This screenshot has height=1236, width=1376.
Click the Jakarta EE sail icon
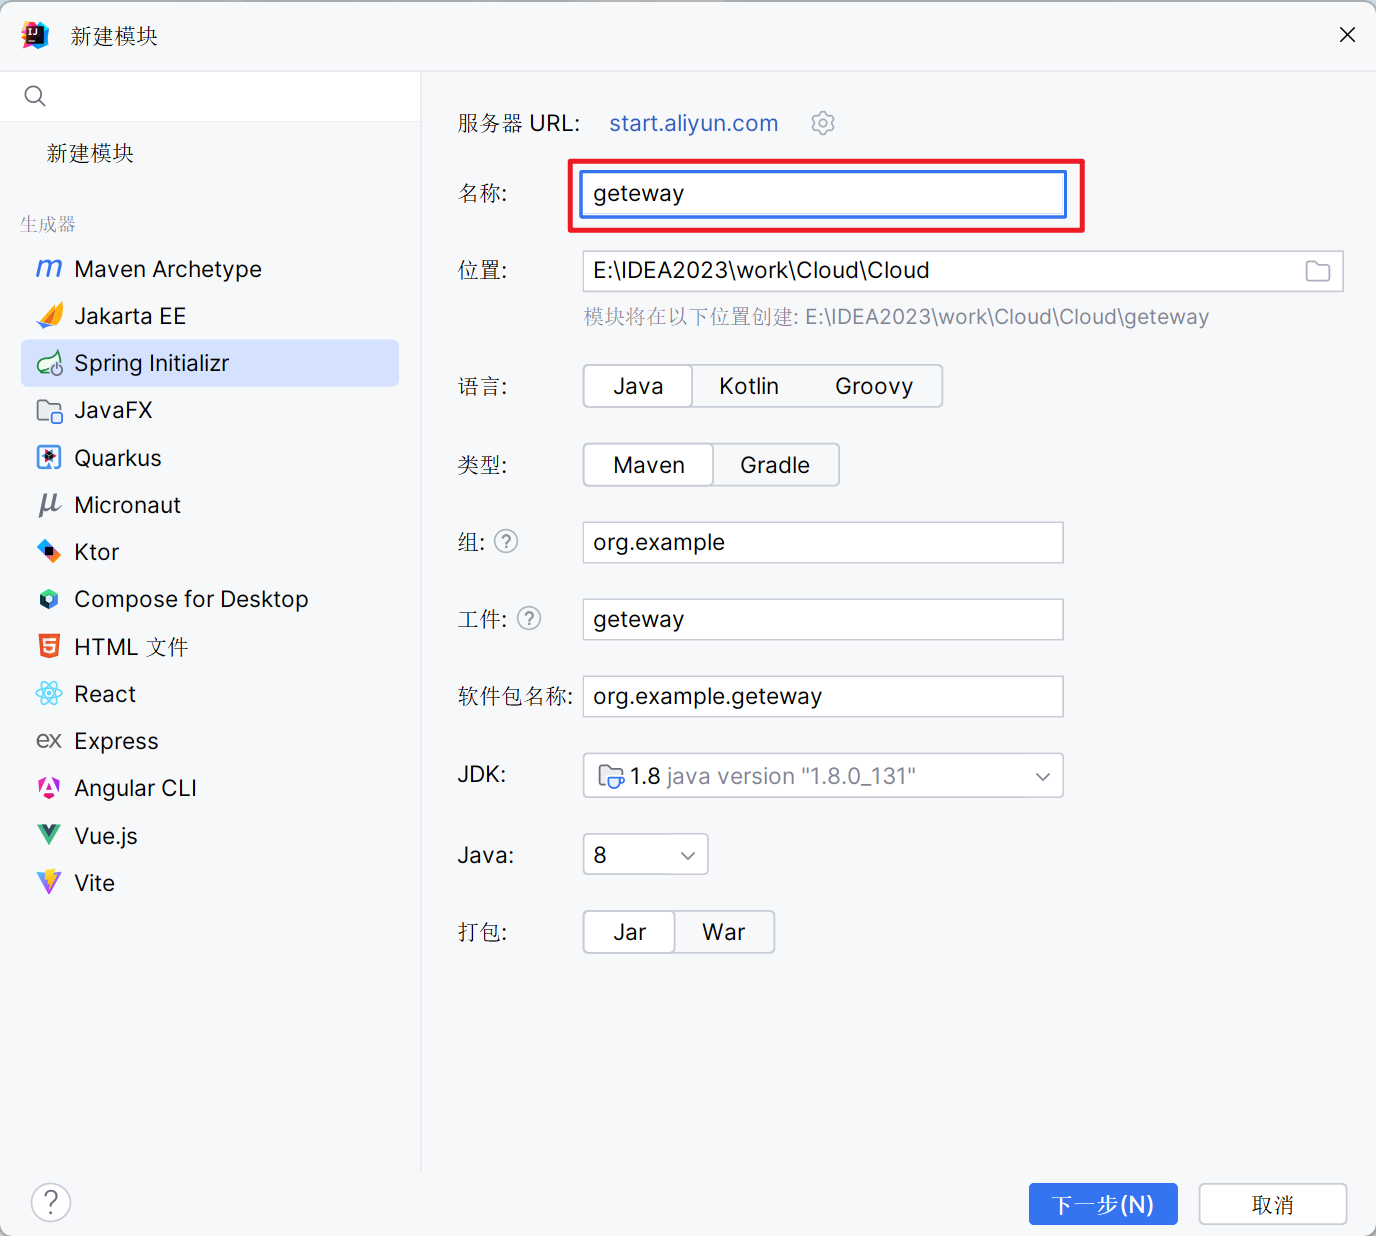click(x=49, y=316)
